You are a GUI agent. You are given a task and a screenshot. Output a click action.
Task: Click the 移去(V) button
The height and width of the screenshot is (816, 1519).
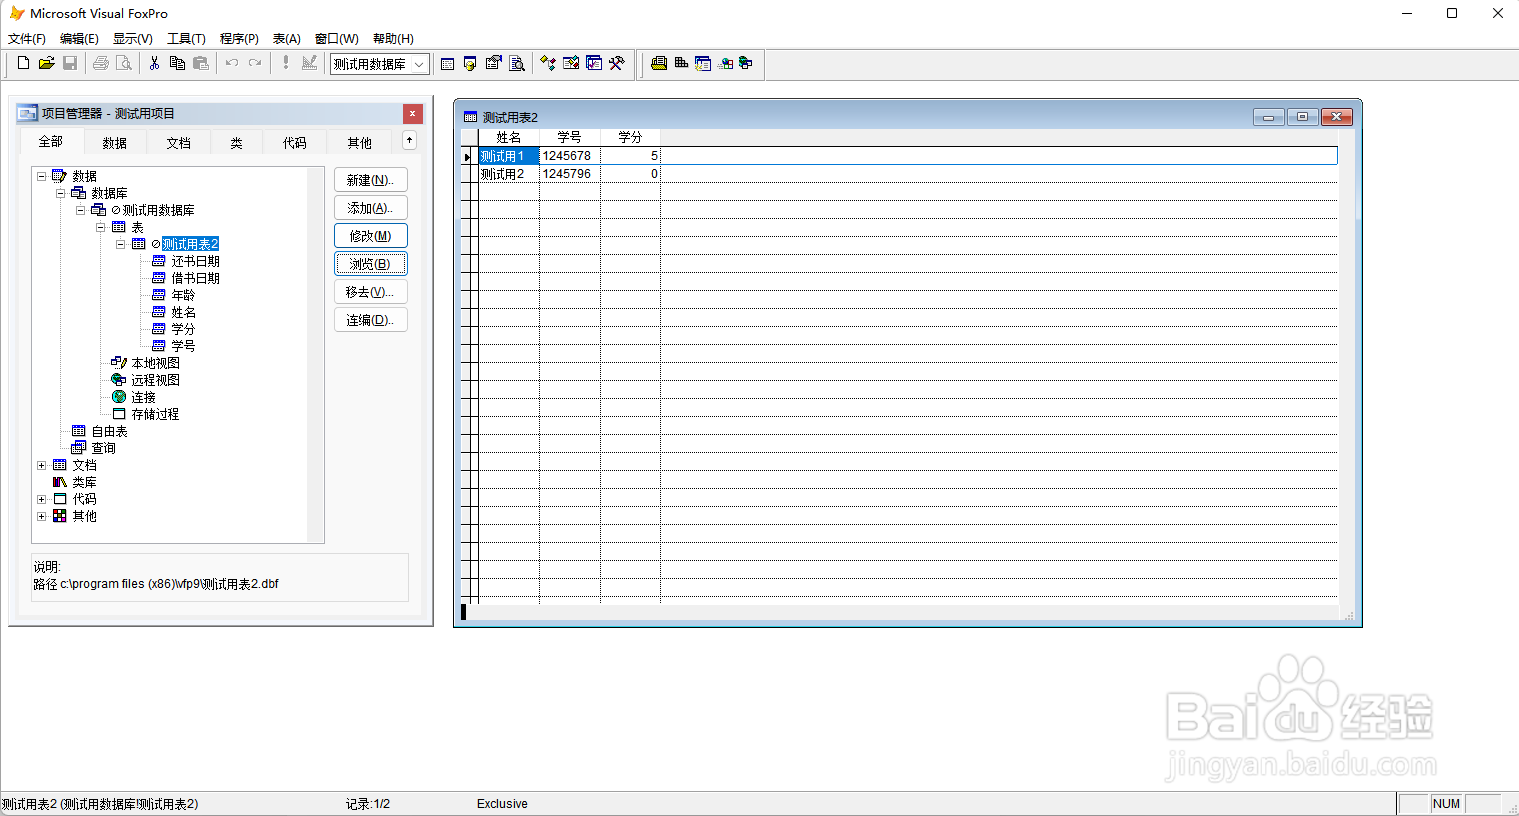370,292
